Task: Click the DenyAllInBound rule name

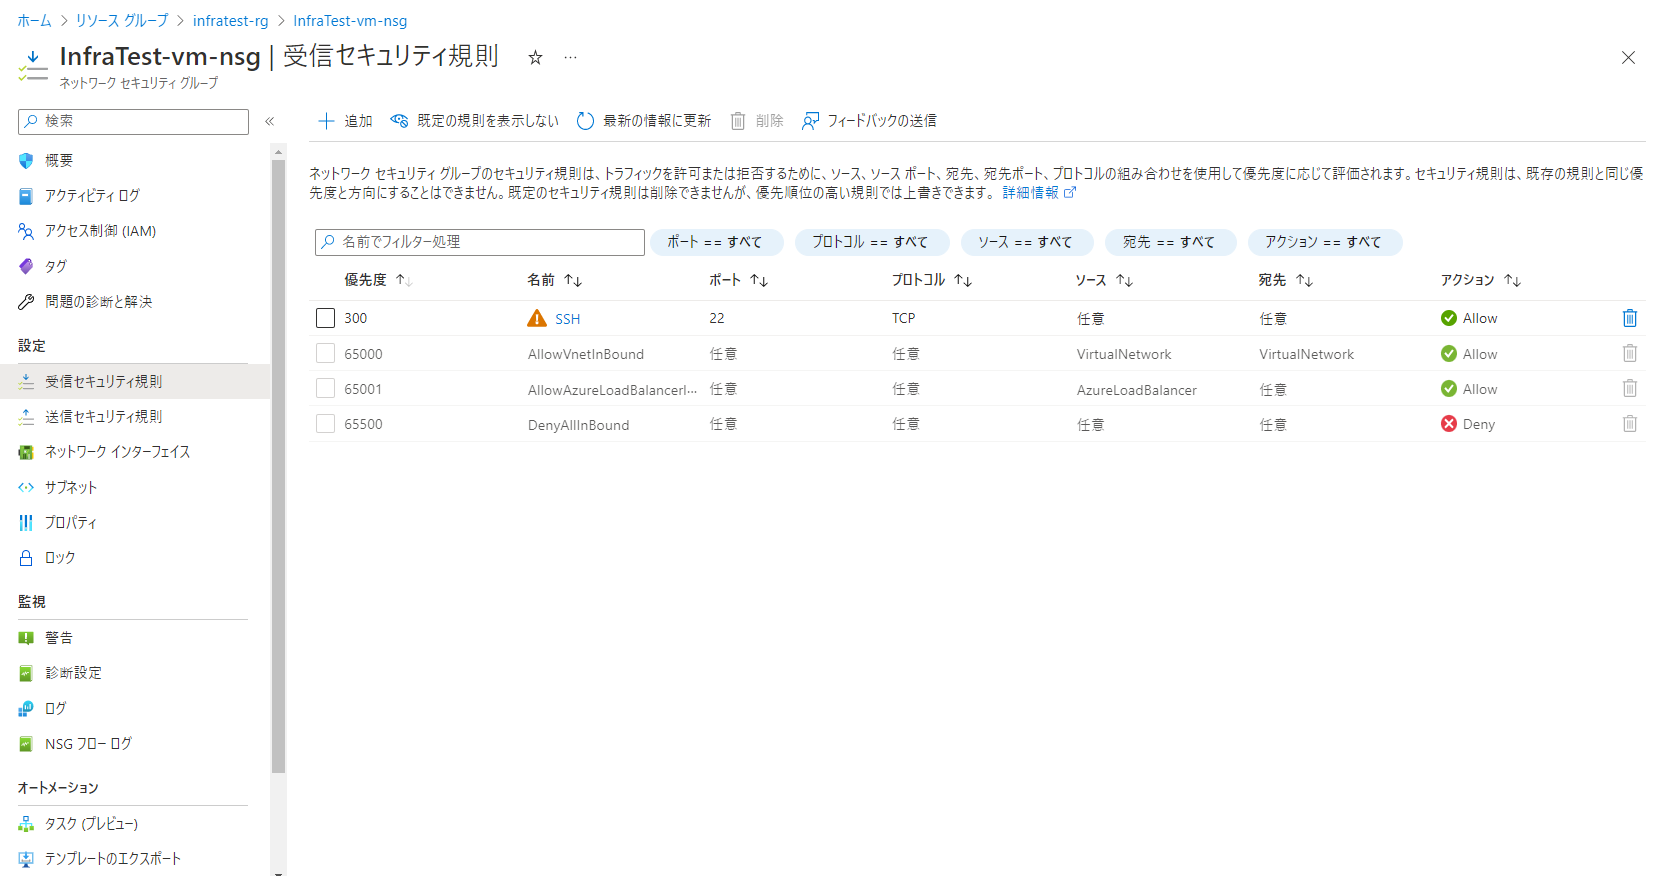Action: (578, 425)
